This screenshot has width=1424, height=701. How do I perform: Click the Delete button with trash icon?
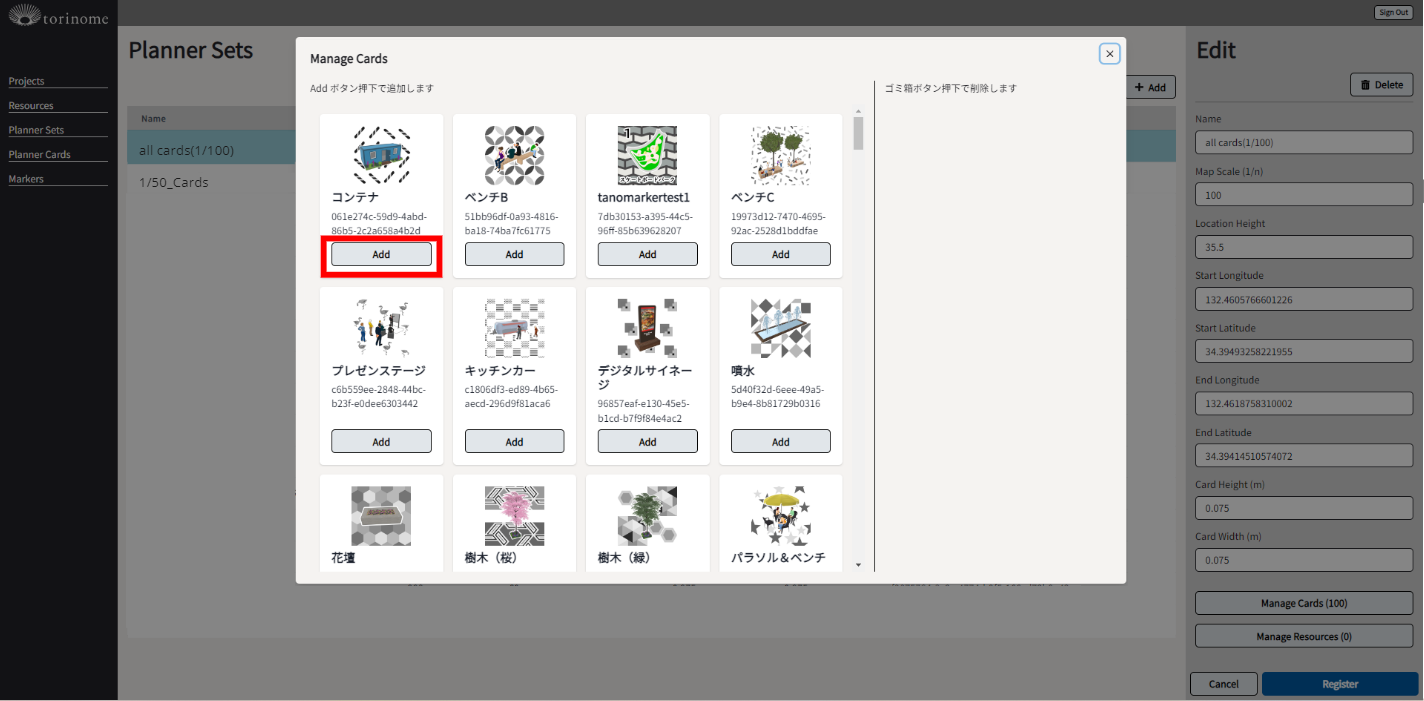[1381, 85]
